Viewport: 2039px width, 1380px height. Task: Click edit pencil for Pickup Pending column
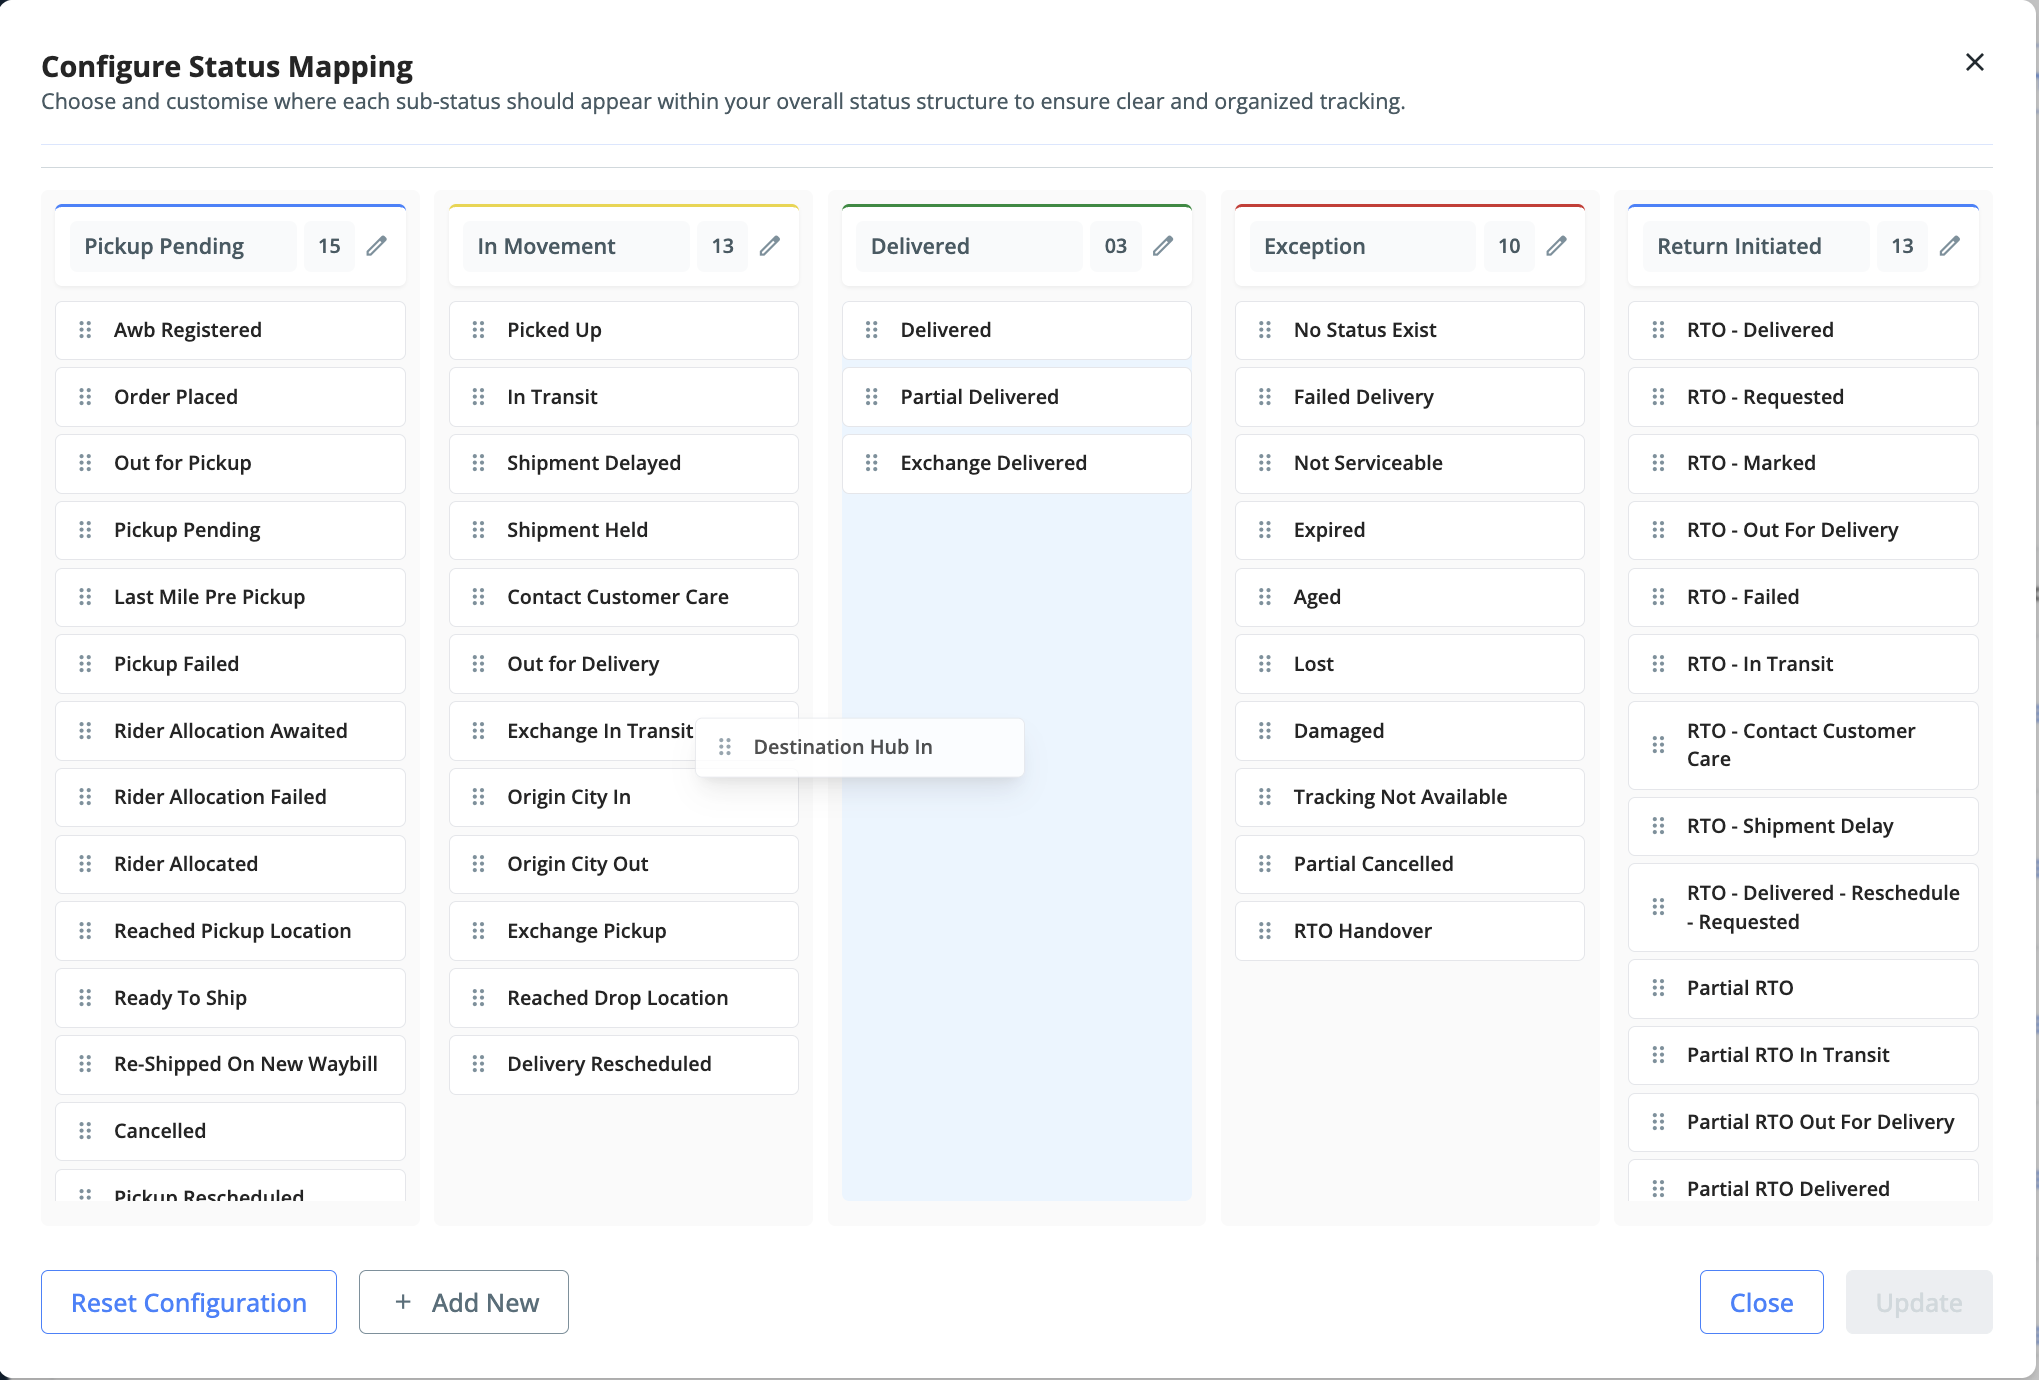click(376, 246)
